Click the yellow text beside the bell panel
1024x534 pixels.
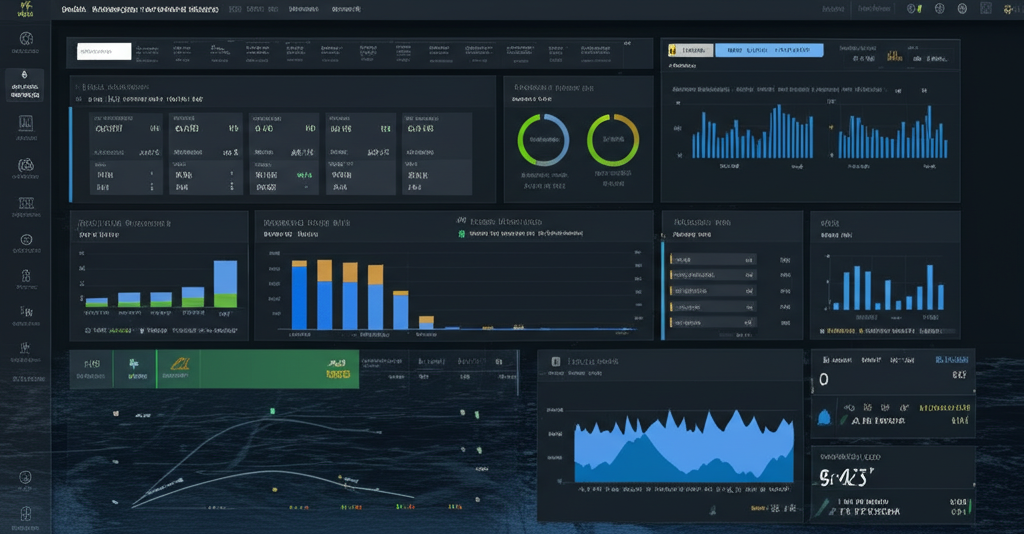(944, 408)
